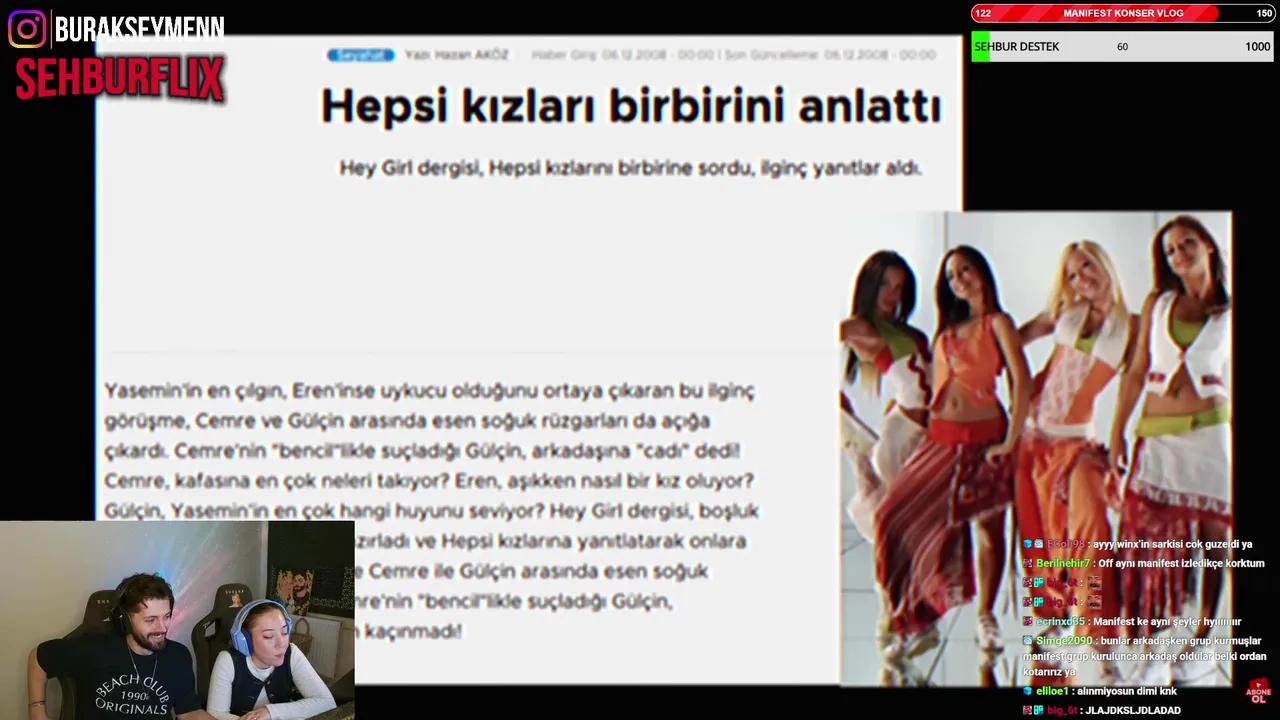The height and width of the screenshot is (720, 1280).
Task: Click the goal target number 150
Action: point(1264,13)
